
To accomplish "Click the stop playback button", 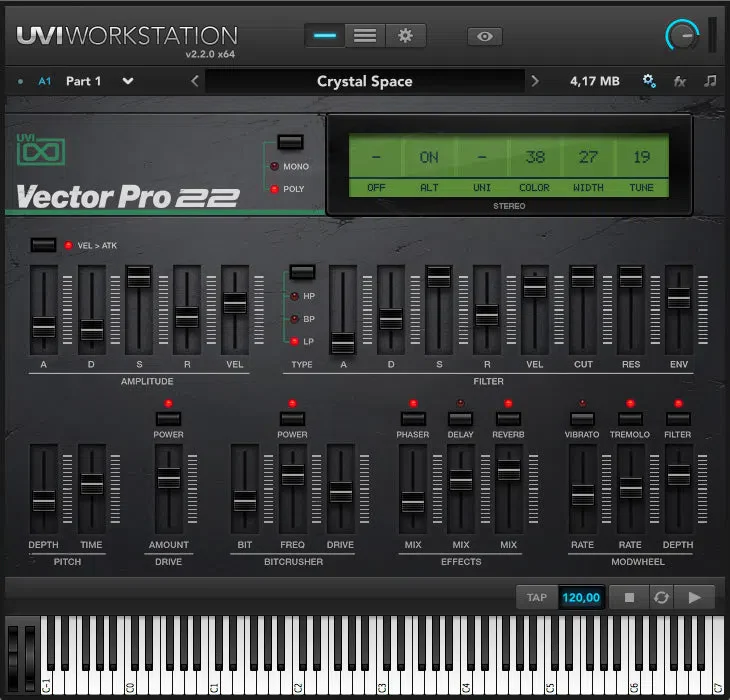I will pyautogui.click(x=629, y=597).
